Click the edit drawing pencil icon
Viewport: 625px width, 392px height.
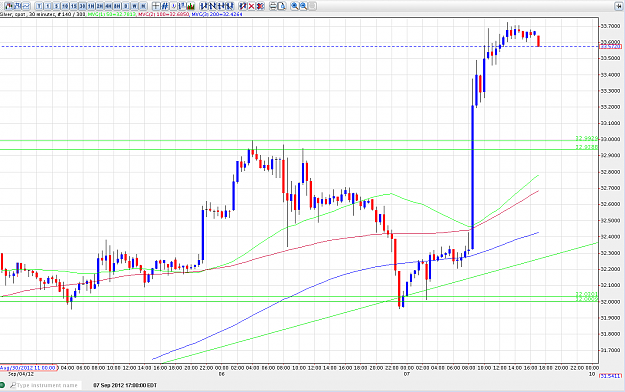[242, 6]
